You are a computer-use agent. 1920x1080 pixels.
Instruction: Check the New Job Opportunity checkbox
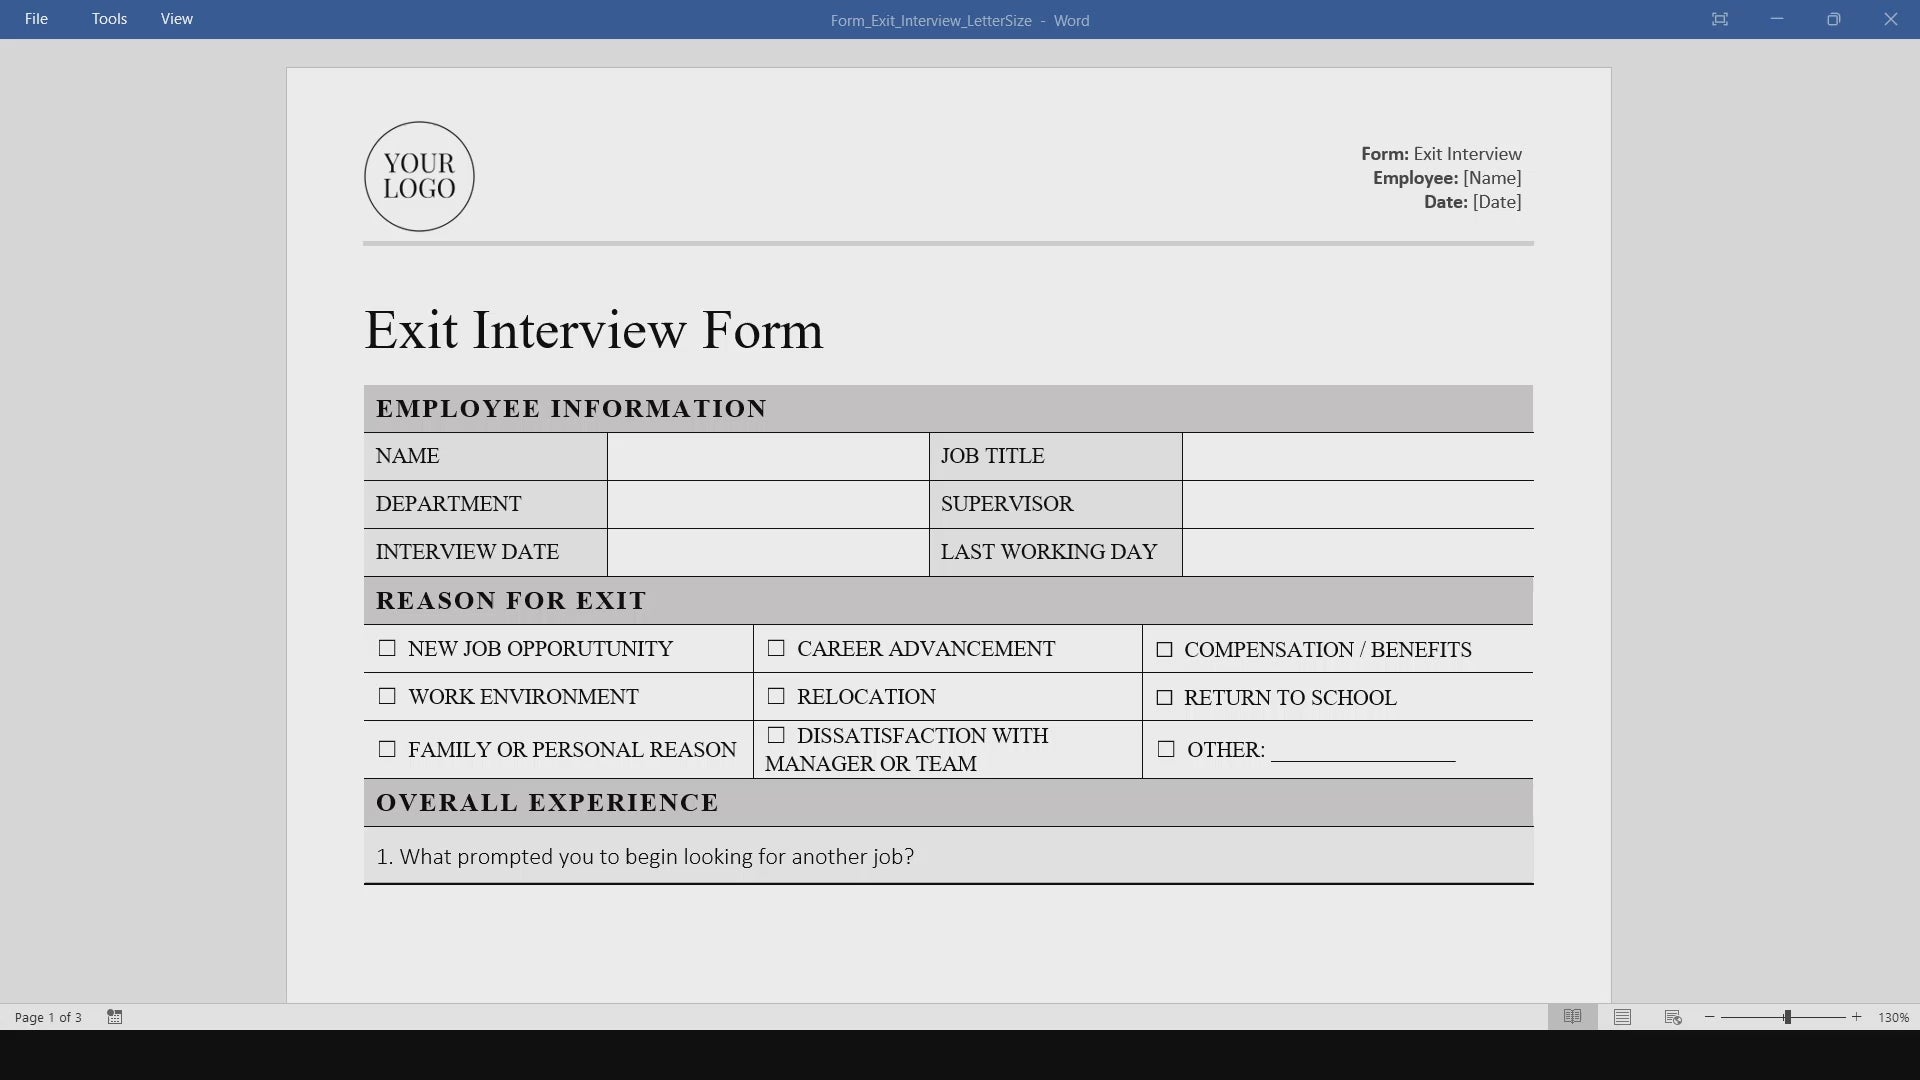tap(387, 648)
